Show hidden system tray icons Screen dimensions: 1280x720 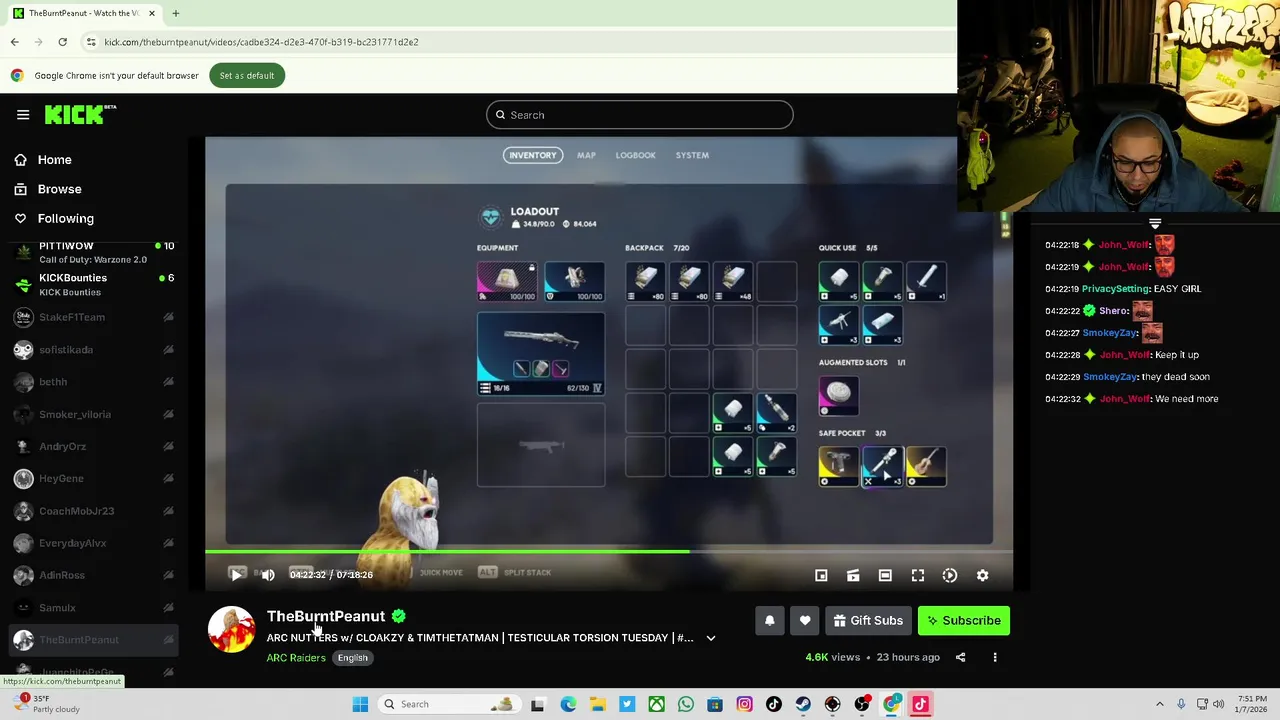(1160, 704)
